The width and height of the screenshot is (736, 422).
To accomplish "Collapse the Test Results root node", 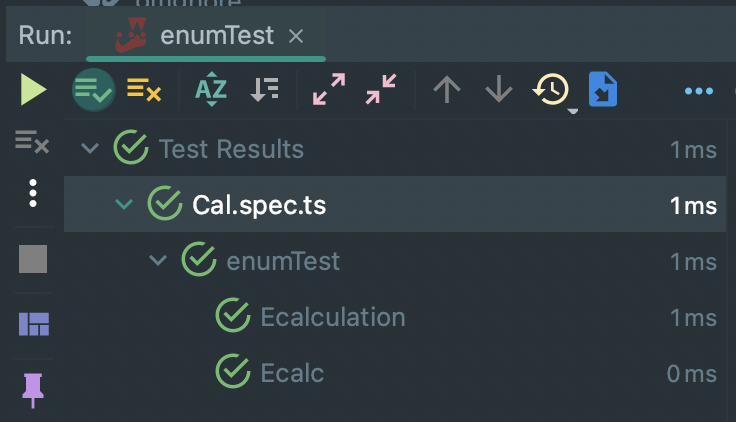I will pyautogui.click(x=91, y=149).
